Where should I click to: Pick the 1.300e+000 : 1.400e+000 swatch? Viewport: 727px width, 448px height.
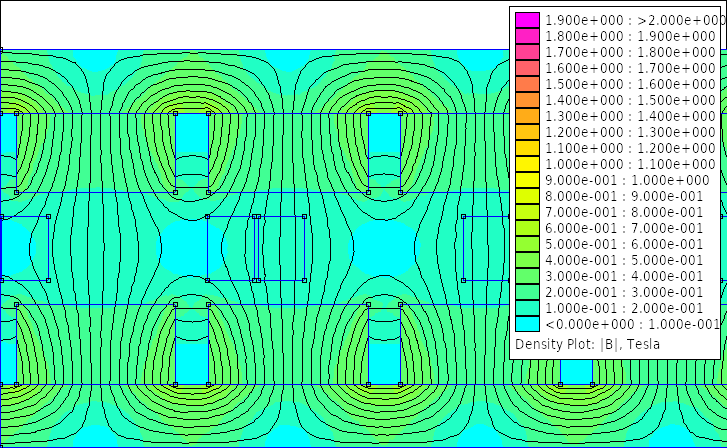(x=527, y=116)
